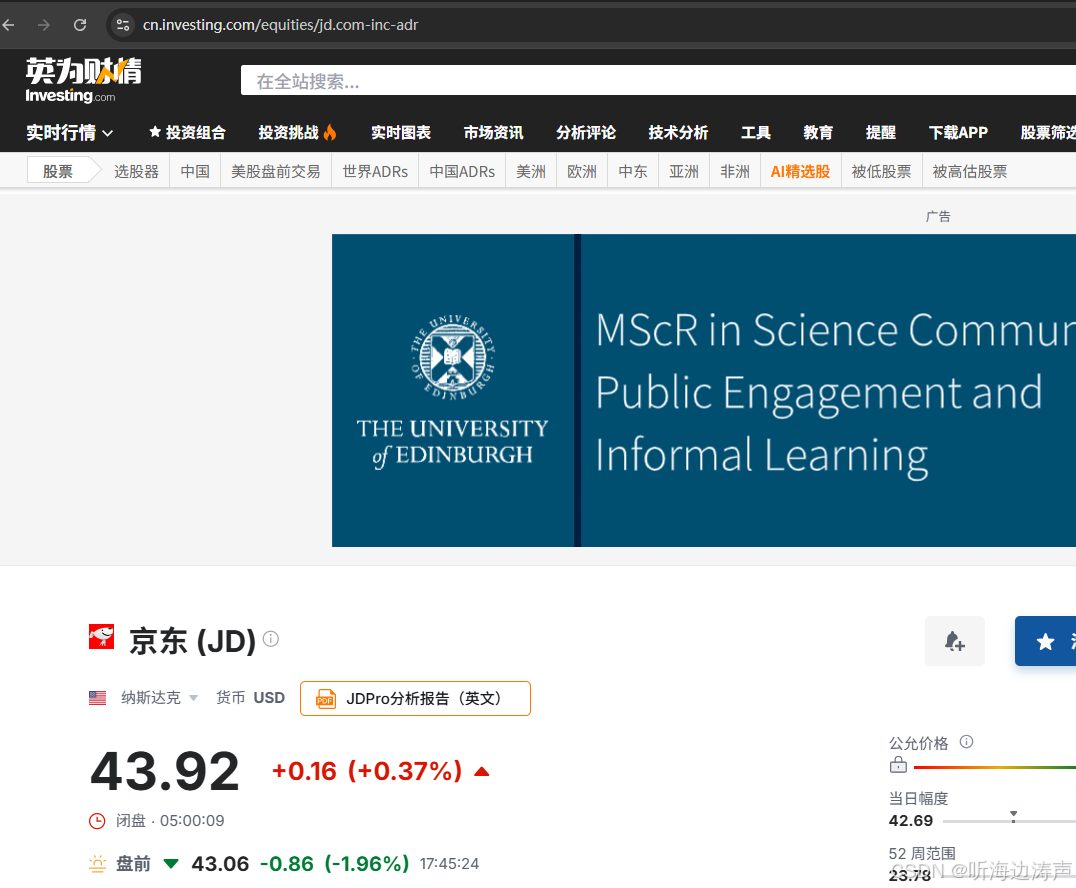Focus the site search box

tap(657, 81)
